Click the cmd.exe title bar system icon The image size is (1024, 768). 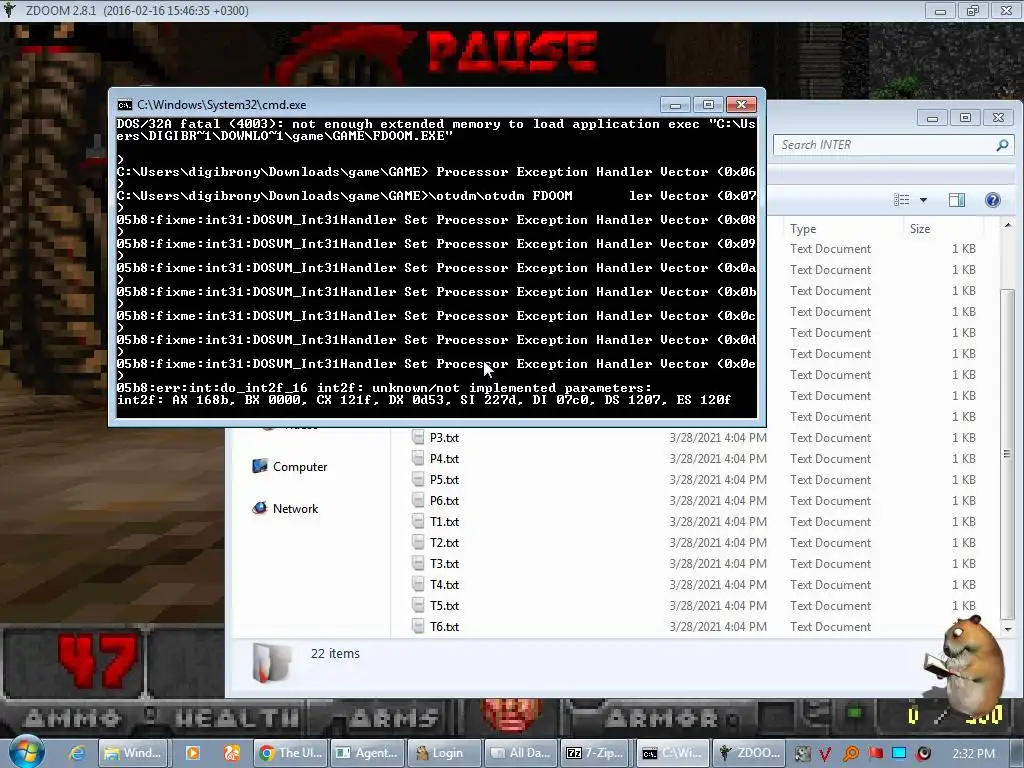[x=124, y=104]
